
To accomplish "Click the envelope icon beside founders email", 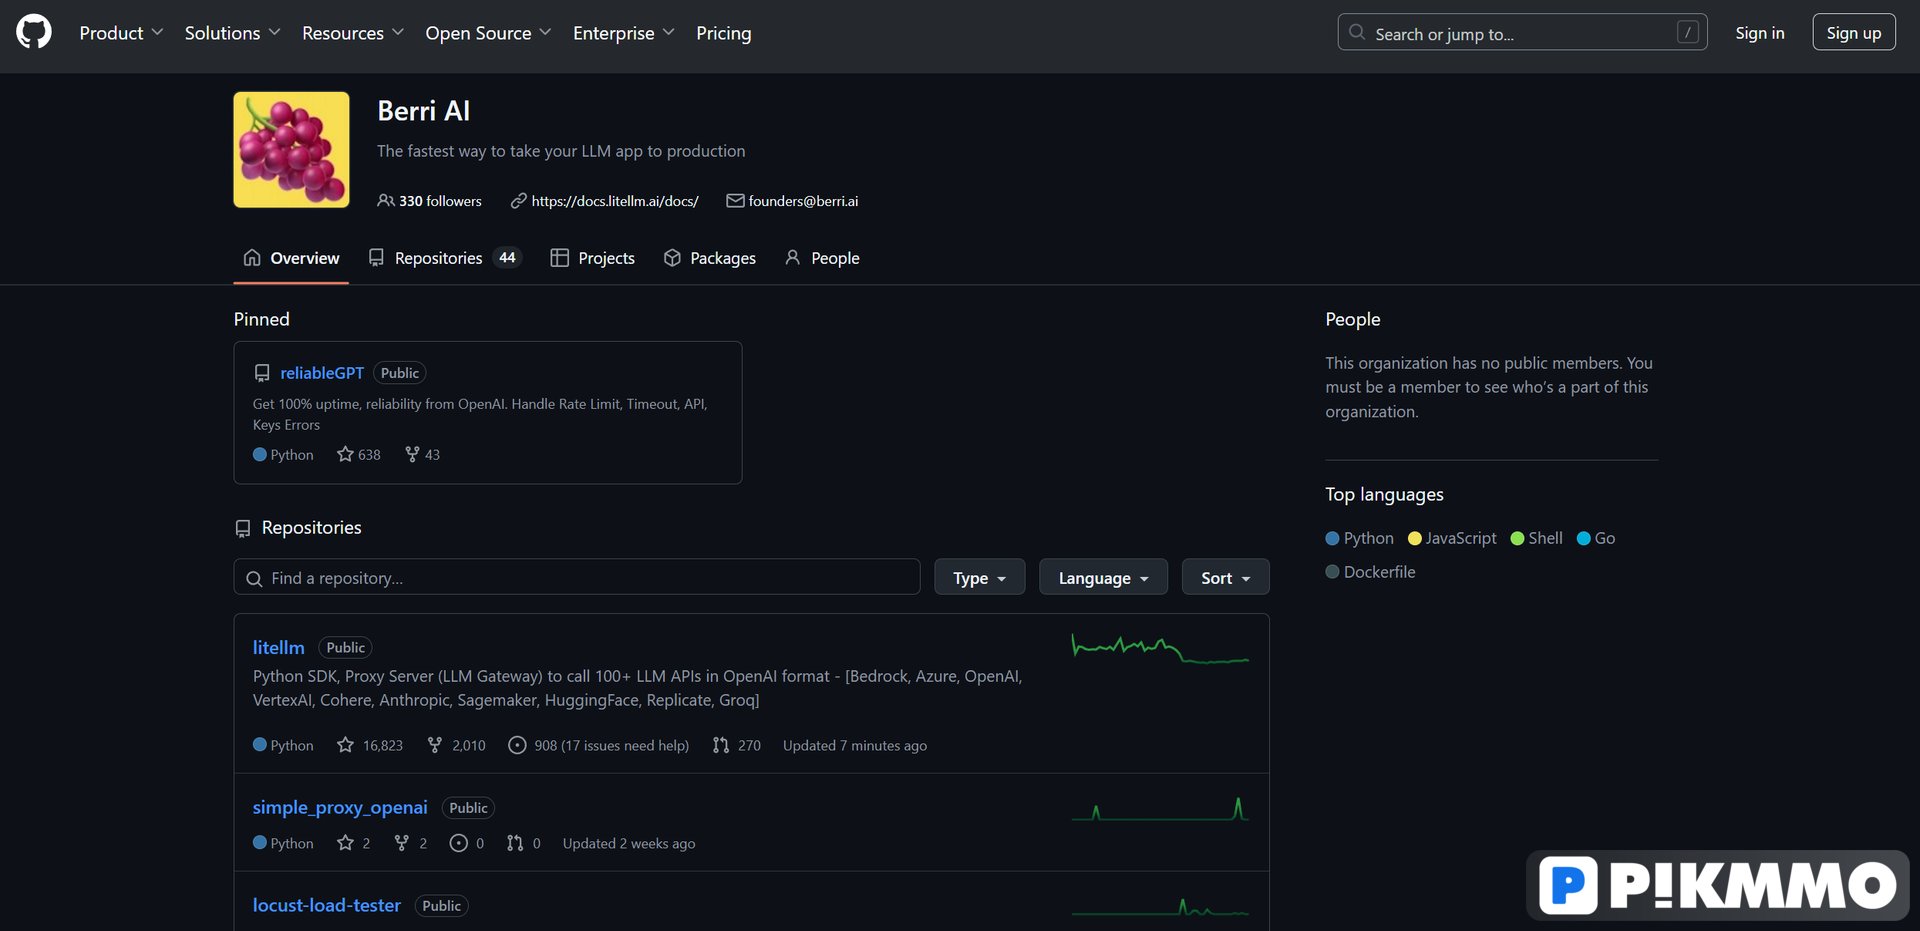I will coord(735,201).
